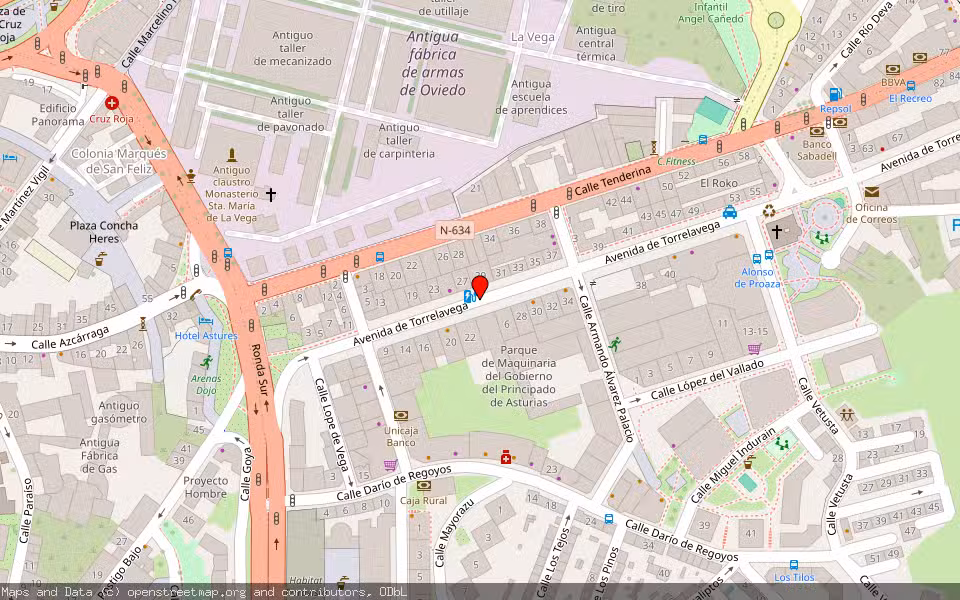Click the recycling icon
This screenshot has width=960, height=600.
coord(769,211)
